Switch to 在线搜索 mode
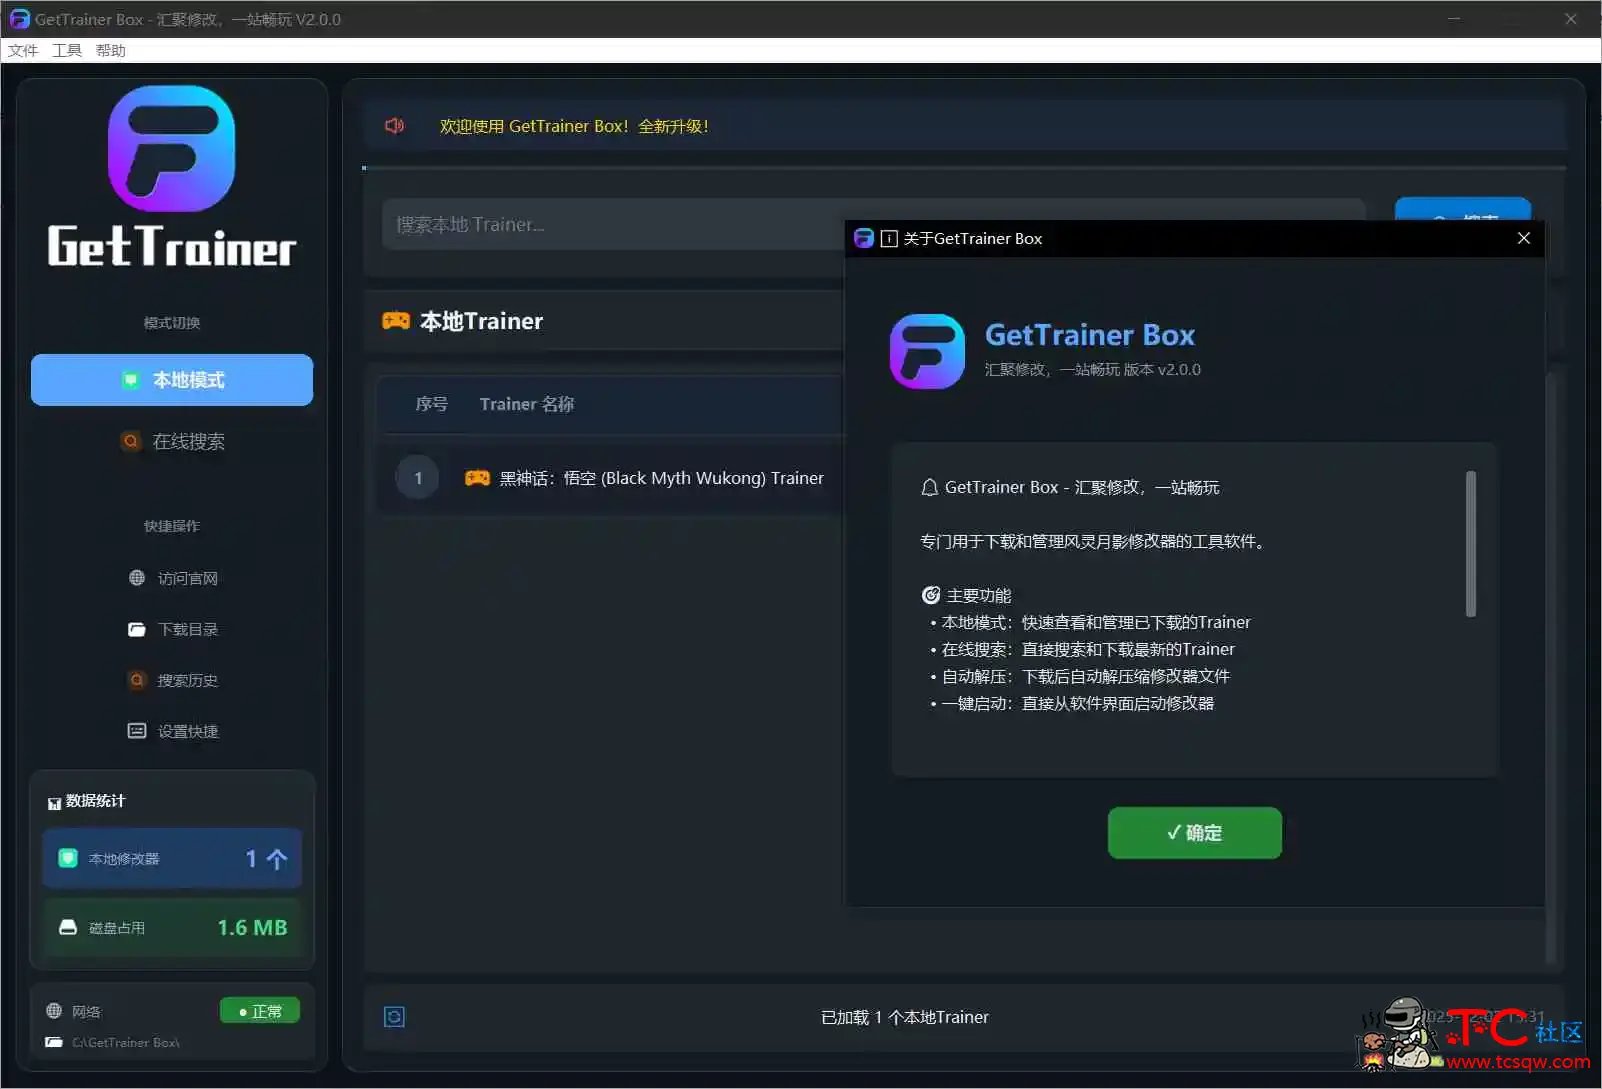The image size is (1602, 1089). pyautogui.click(x=172, y=441)
